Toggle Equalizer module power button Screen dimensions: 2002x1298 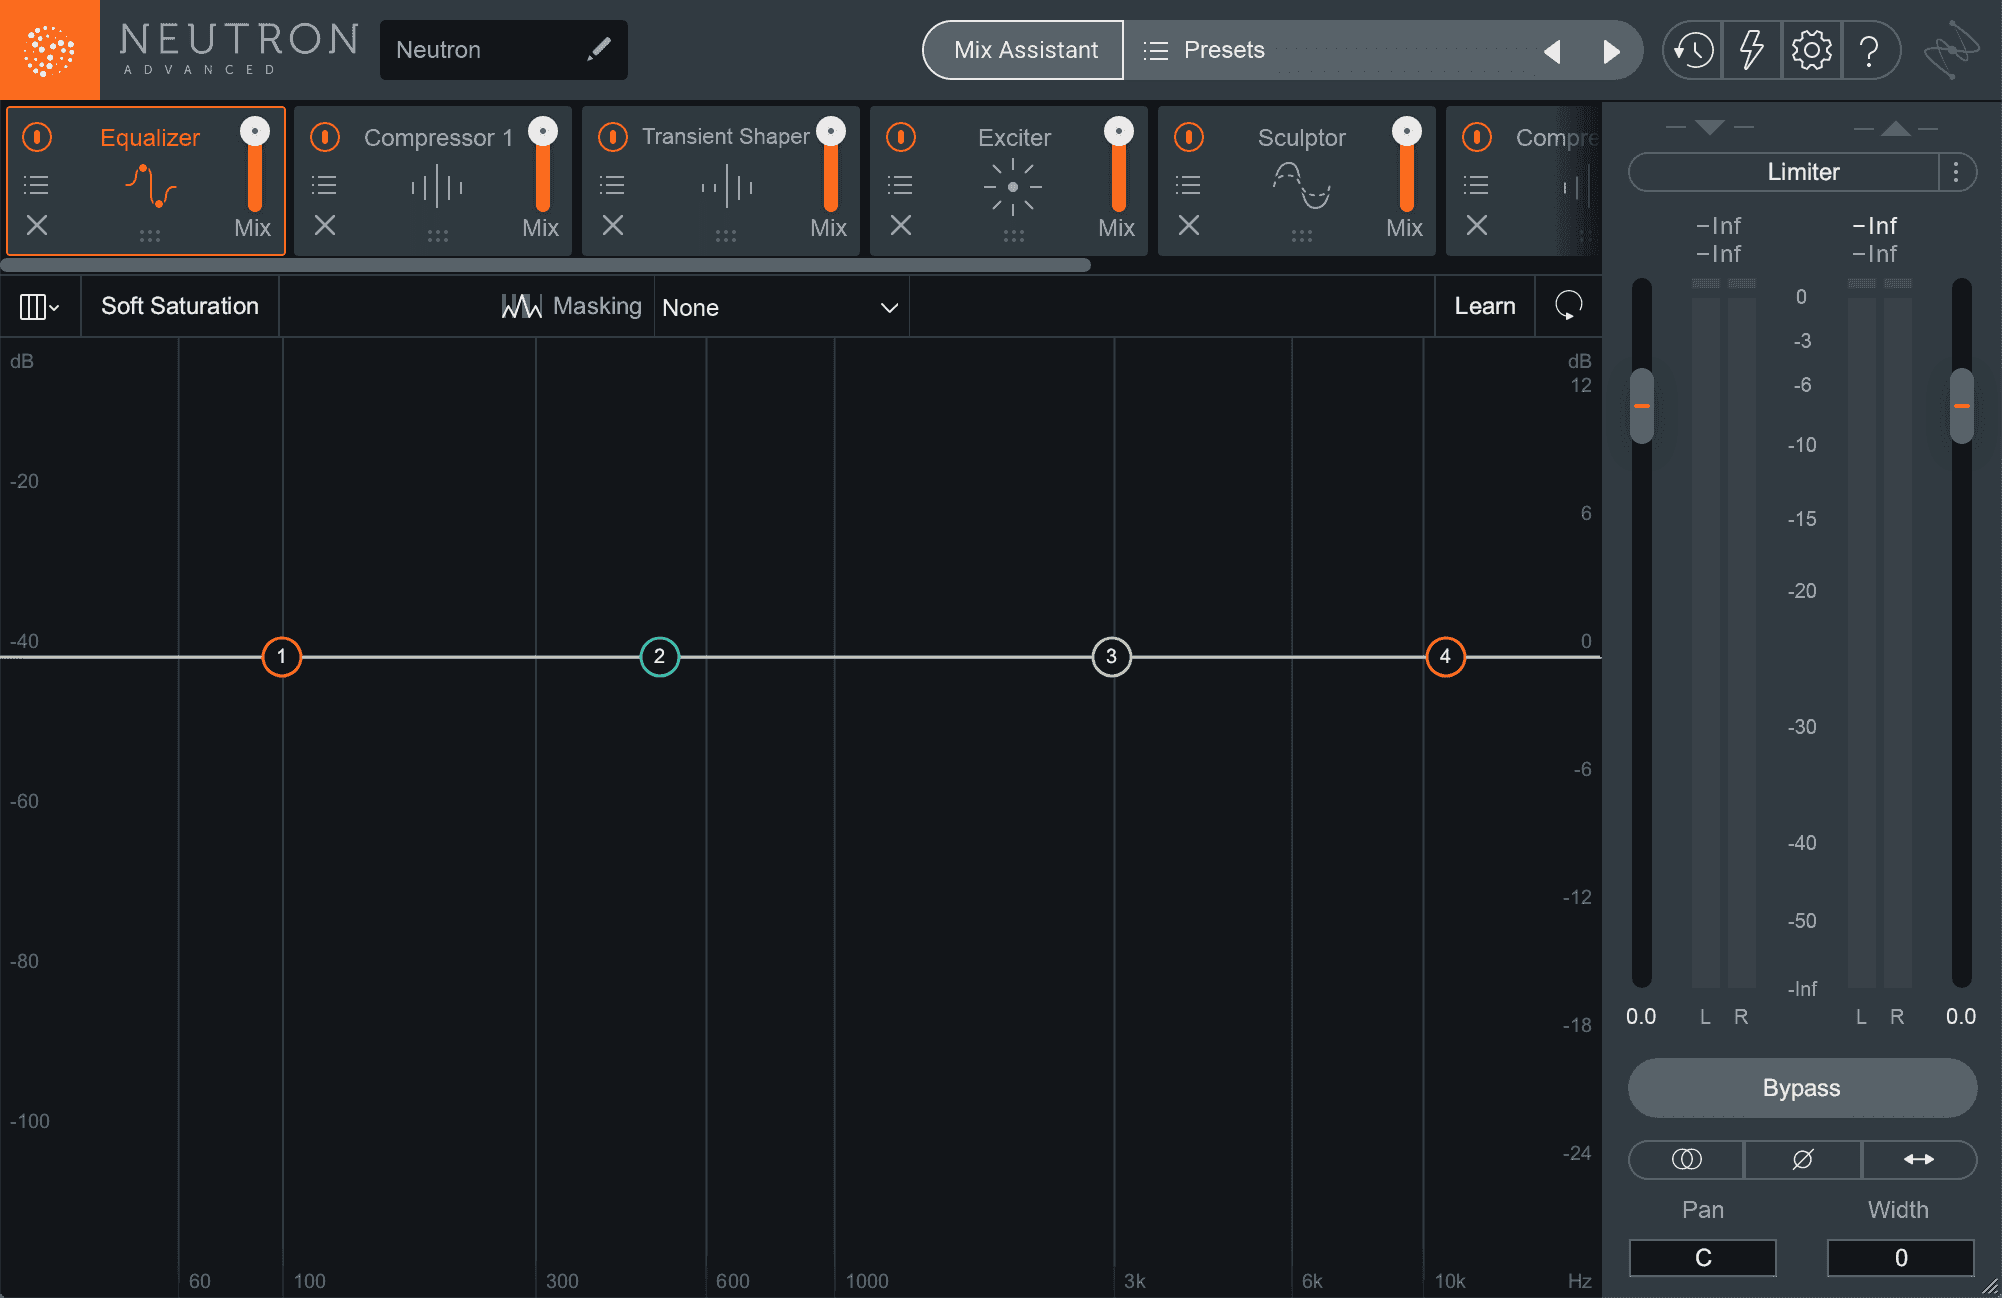[x=37, y=137]
